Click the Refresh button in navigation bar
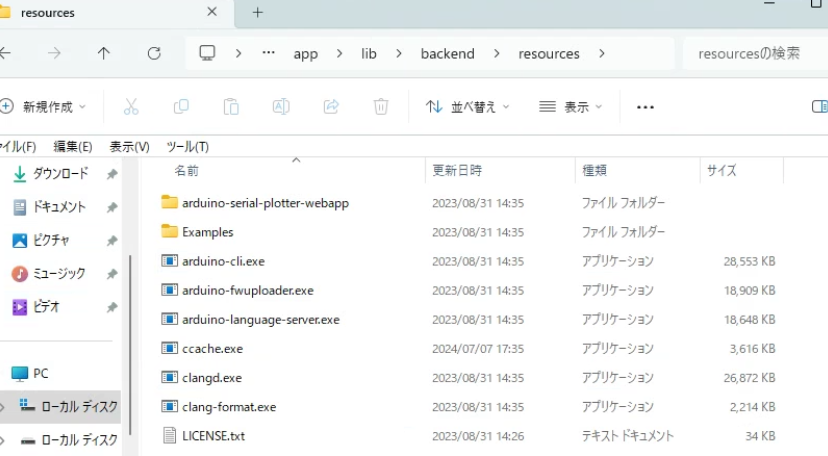Screen dimensions: 828x456 (153, 53)
